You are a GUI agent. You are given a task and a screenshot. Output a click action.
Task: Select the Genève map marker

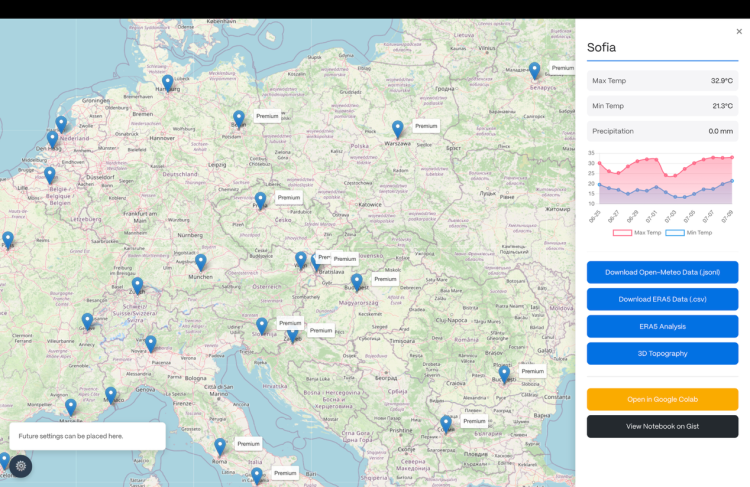[x=87, y=322]
